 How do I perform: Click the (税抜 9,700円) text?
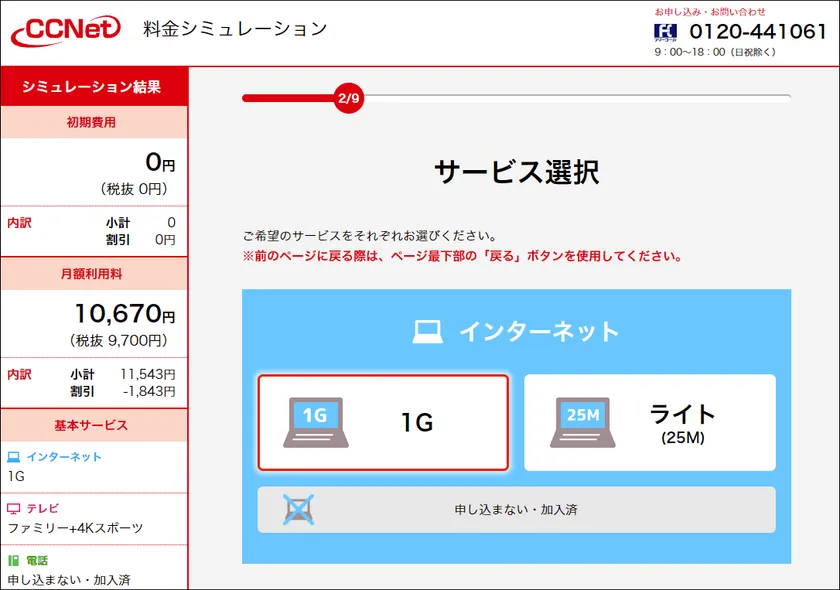tap(118, 340)
